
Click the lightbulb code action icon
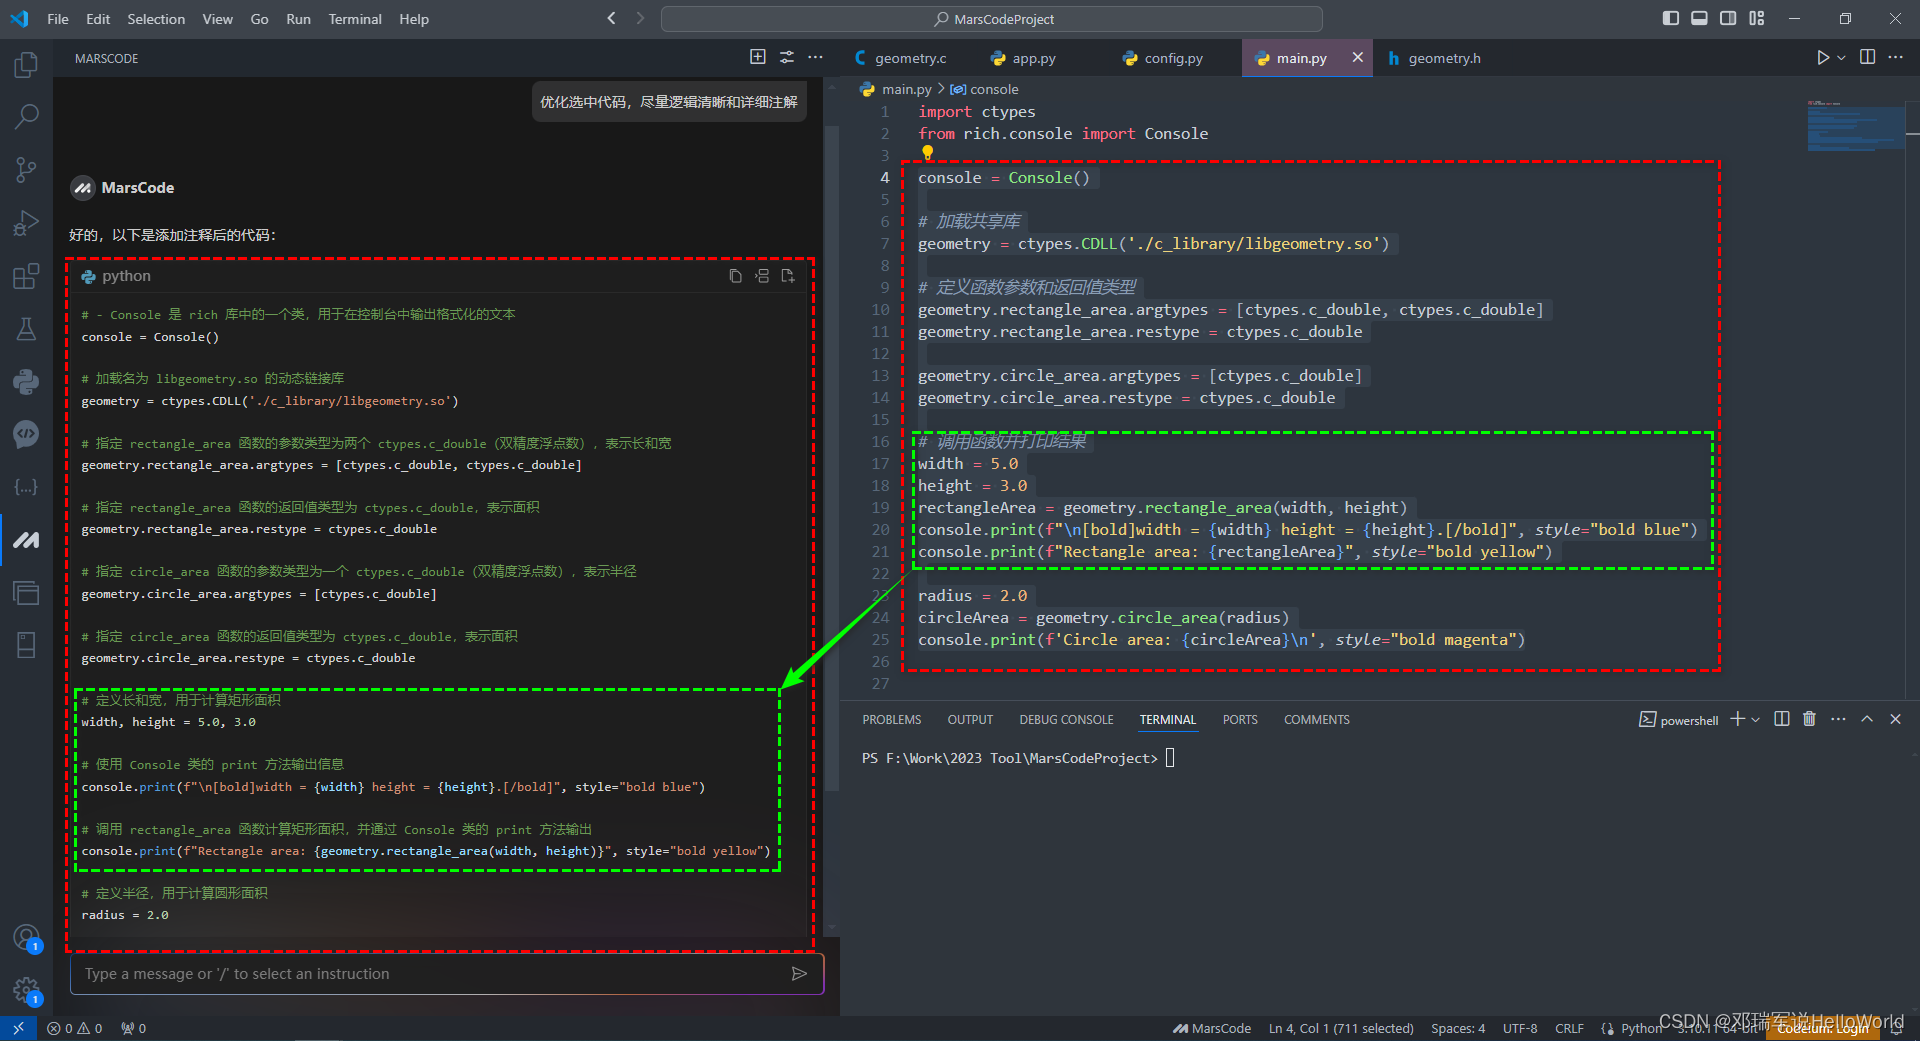tap(927, 153)
